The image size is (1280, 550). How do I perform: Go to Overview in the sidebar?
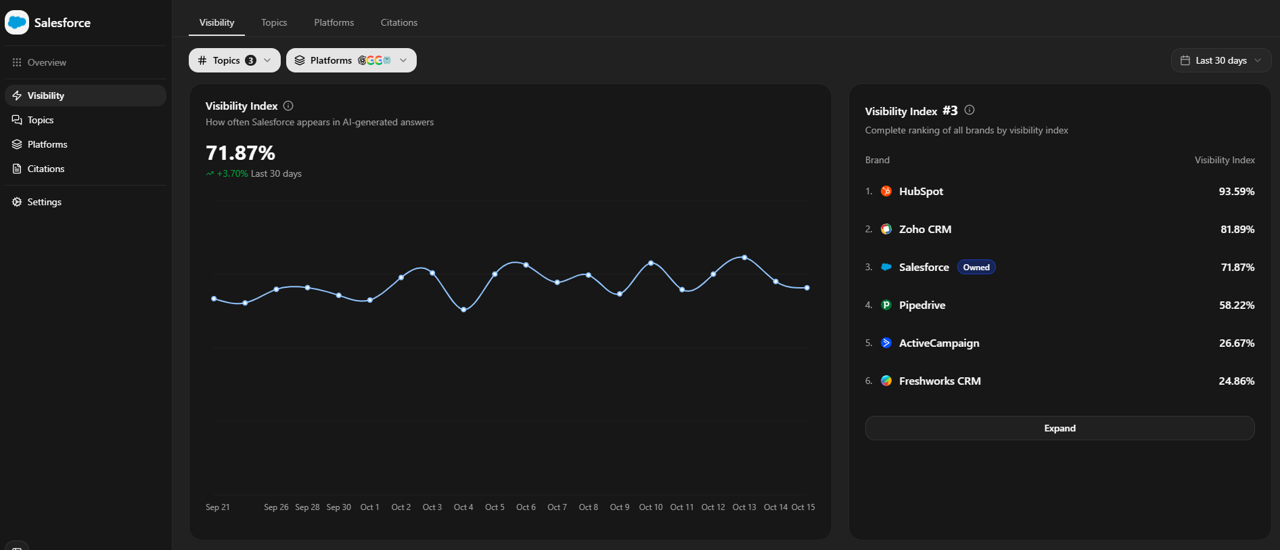click(x=46, y=62)
